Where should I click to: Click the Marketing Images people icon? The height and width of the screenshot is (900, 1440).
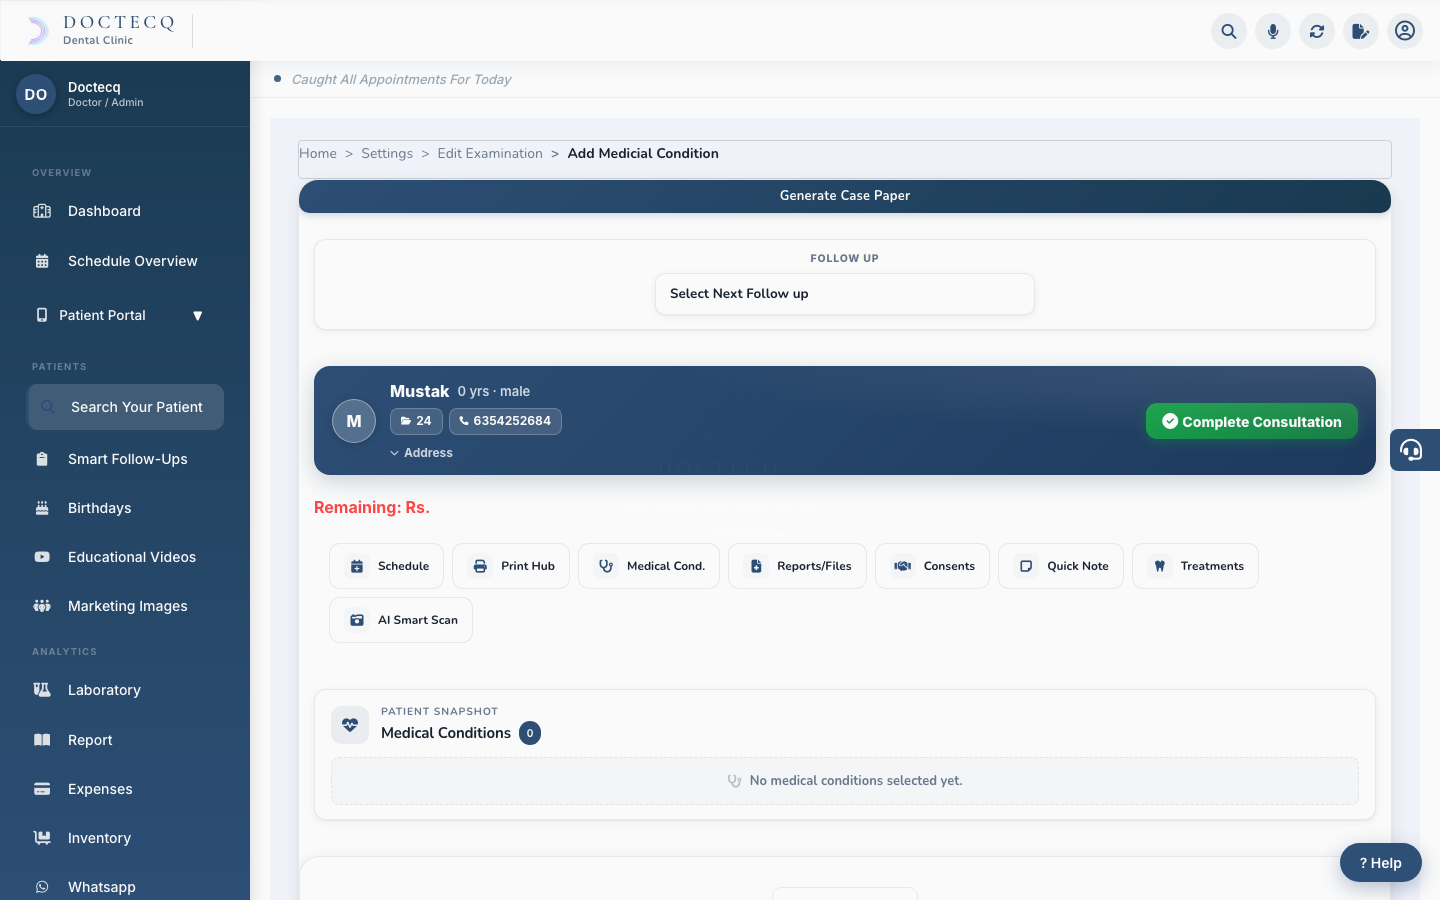42,606
